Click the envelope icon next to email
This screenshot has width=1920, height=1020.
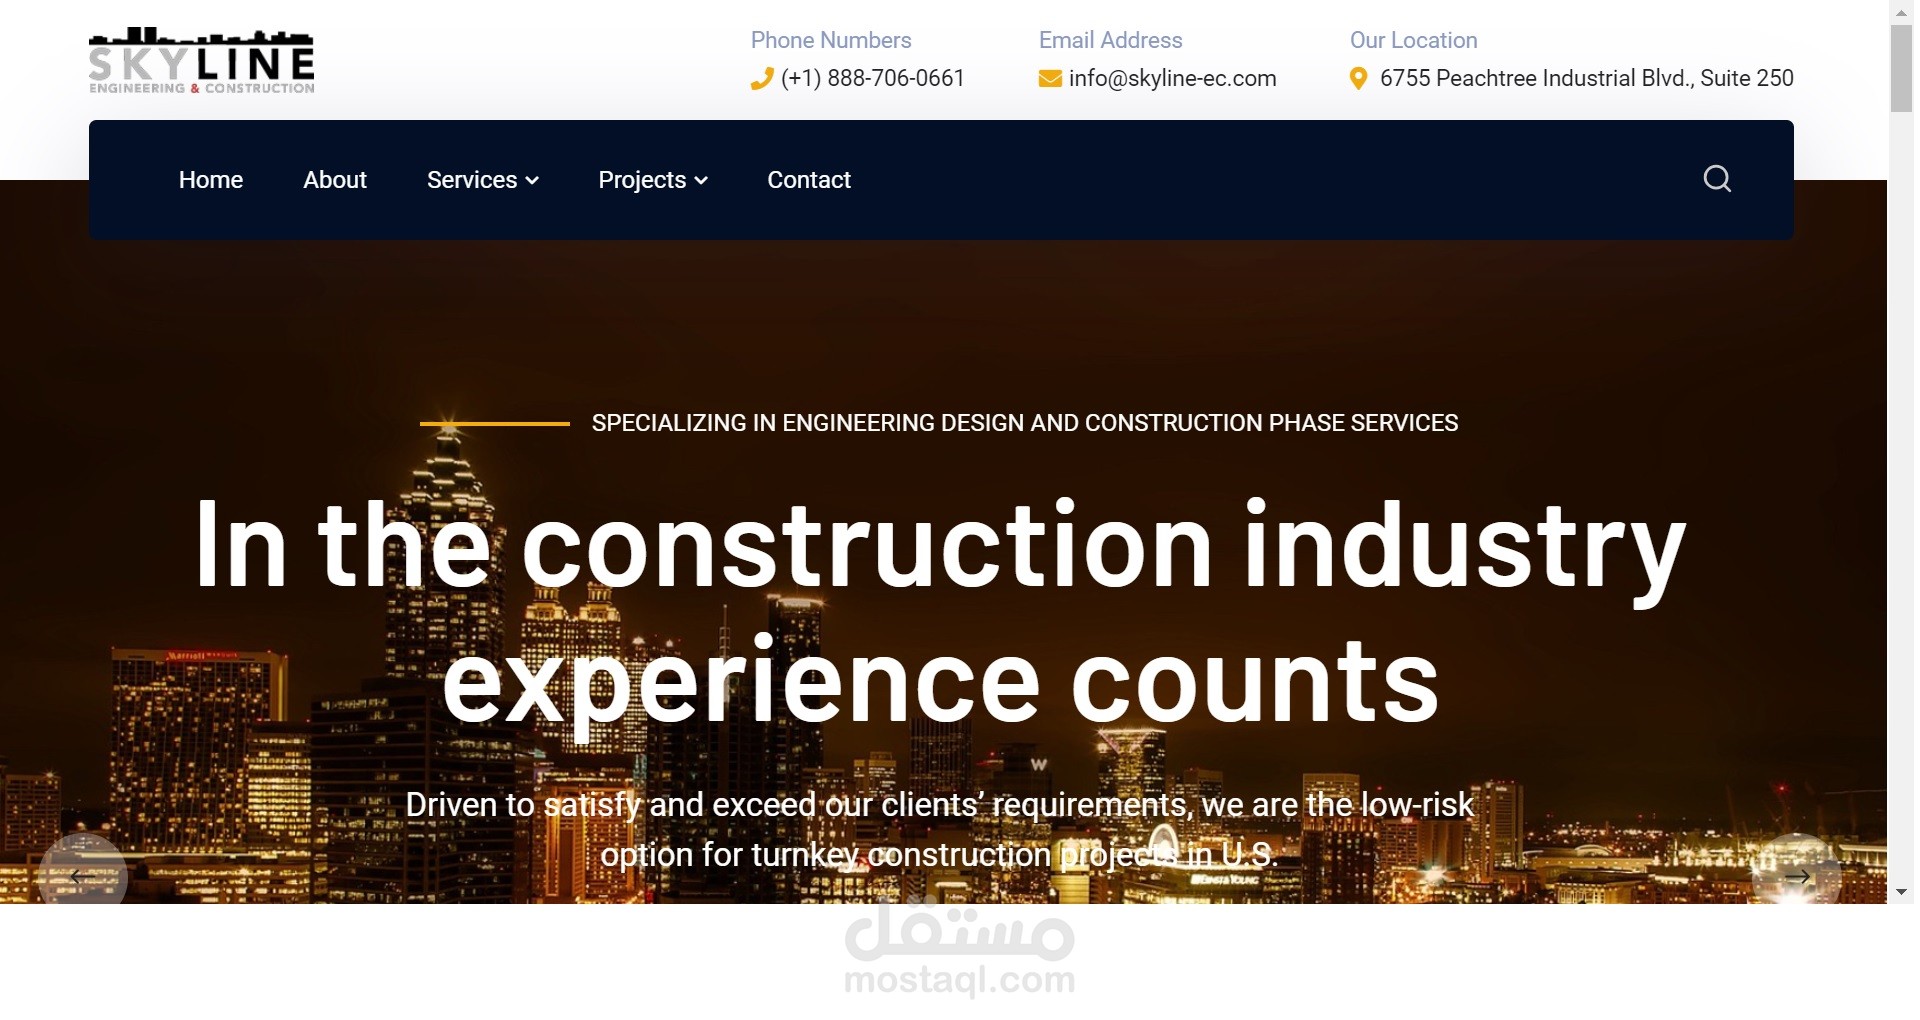[1048, 78]
